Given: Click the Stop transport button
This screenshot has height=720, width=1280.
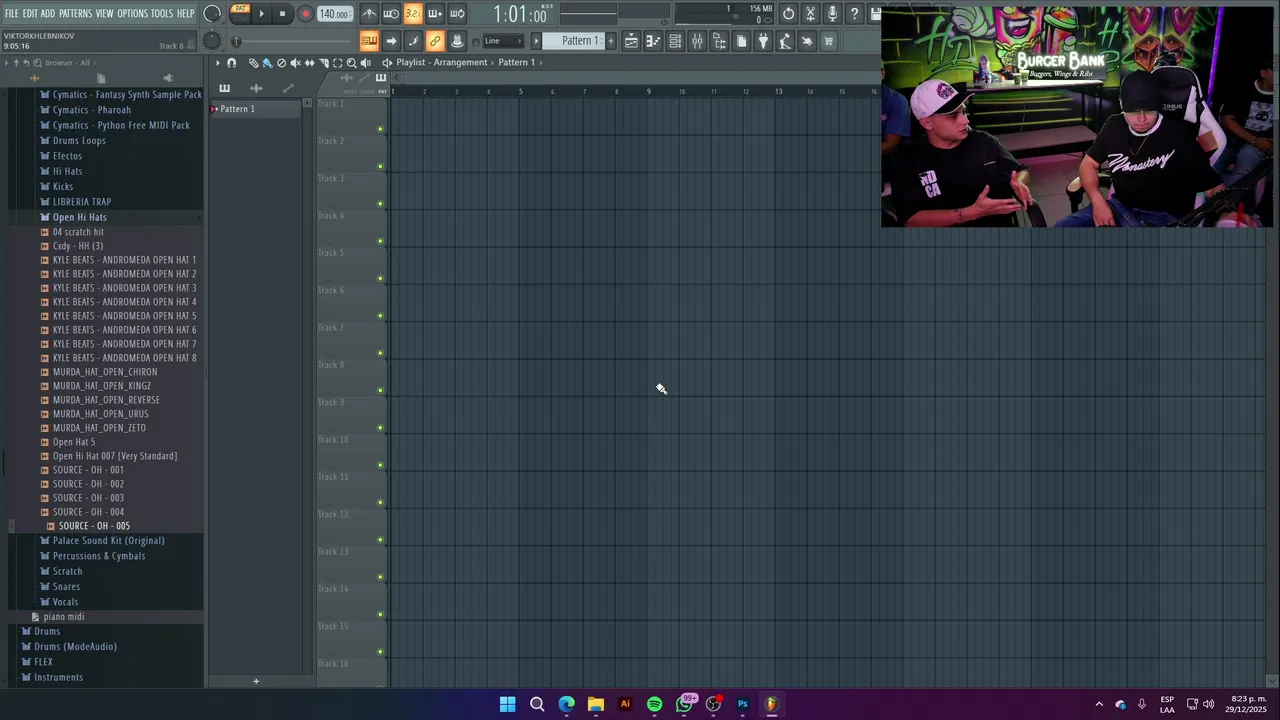Looking at the screenshot, I should point(283,14).
